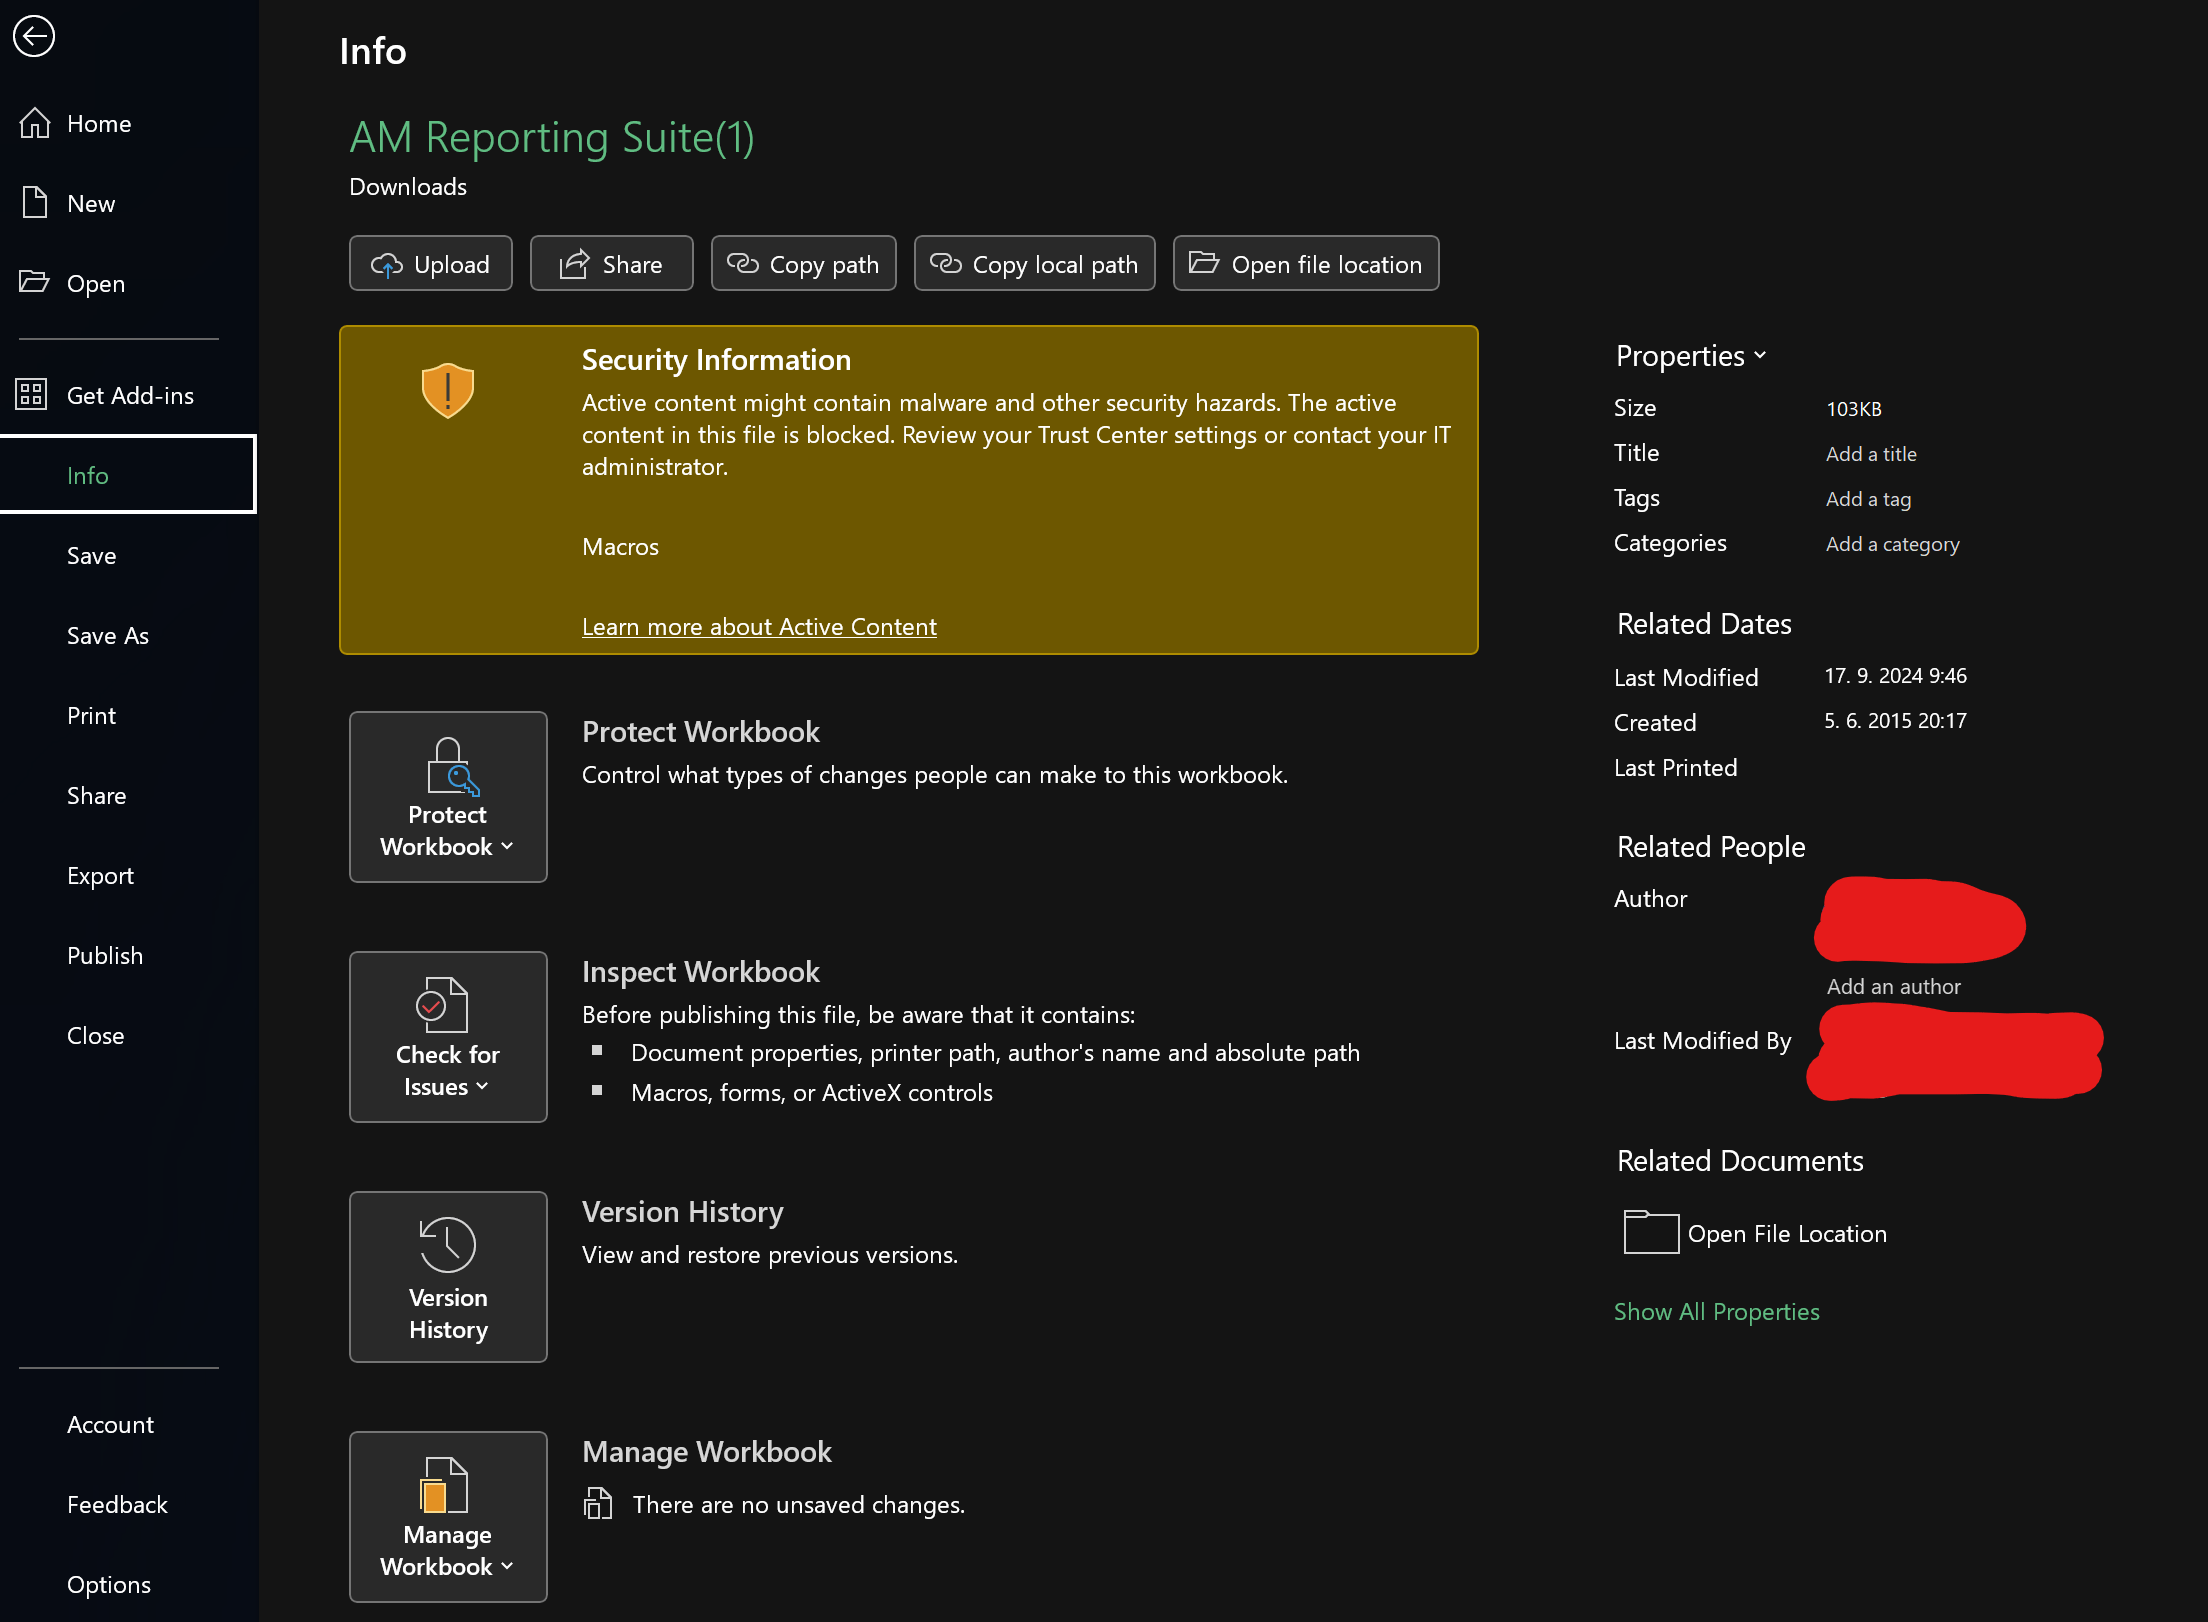The image size is (2208, 1622).
Task: Expand the Manage Workbook dropdown
Action: tap(448, 1517)
